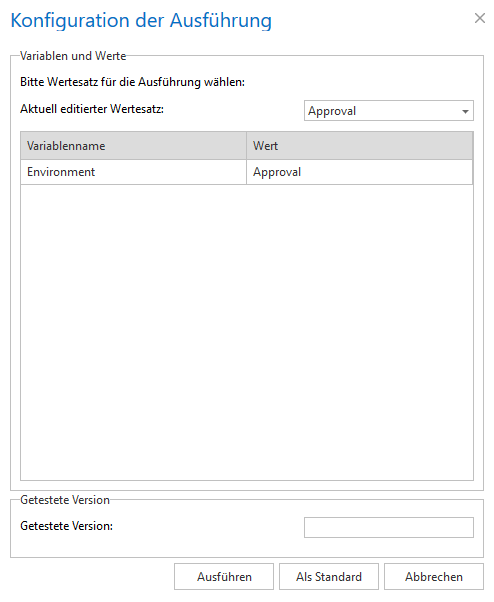Click the Wert column header

coord(360,146)
